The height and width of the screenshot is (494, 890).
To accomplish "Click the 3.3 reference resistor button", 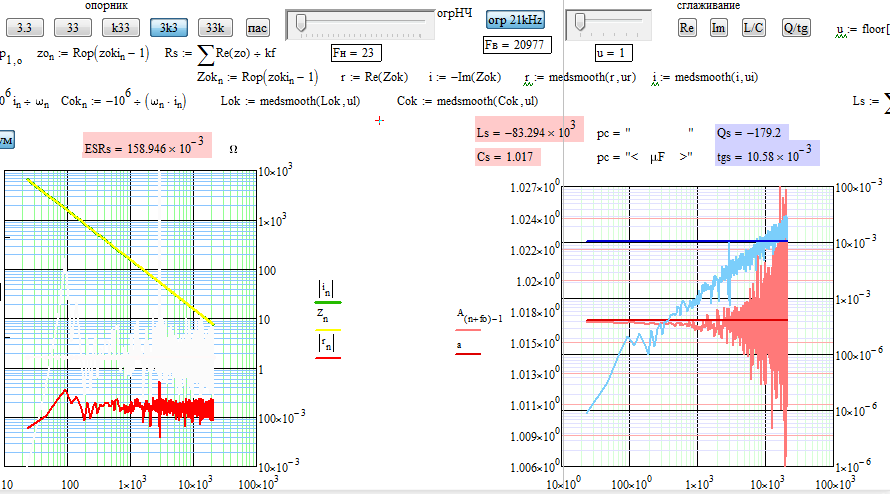I will 25,28.
